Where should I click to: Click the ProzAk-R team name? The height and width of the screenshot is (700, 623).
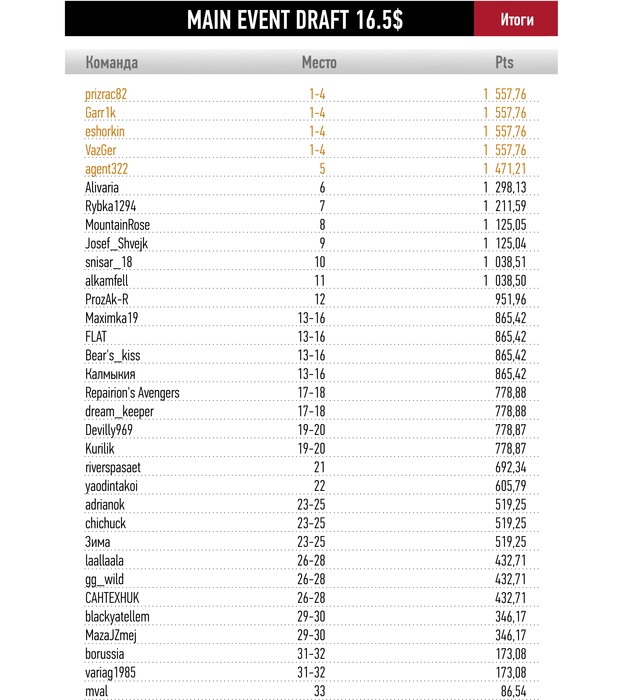[x=107, y=299]
